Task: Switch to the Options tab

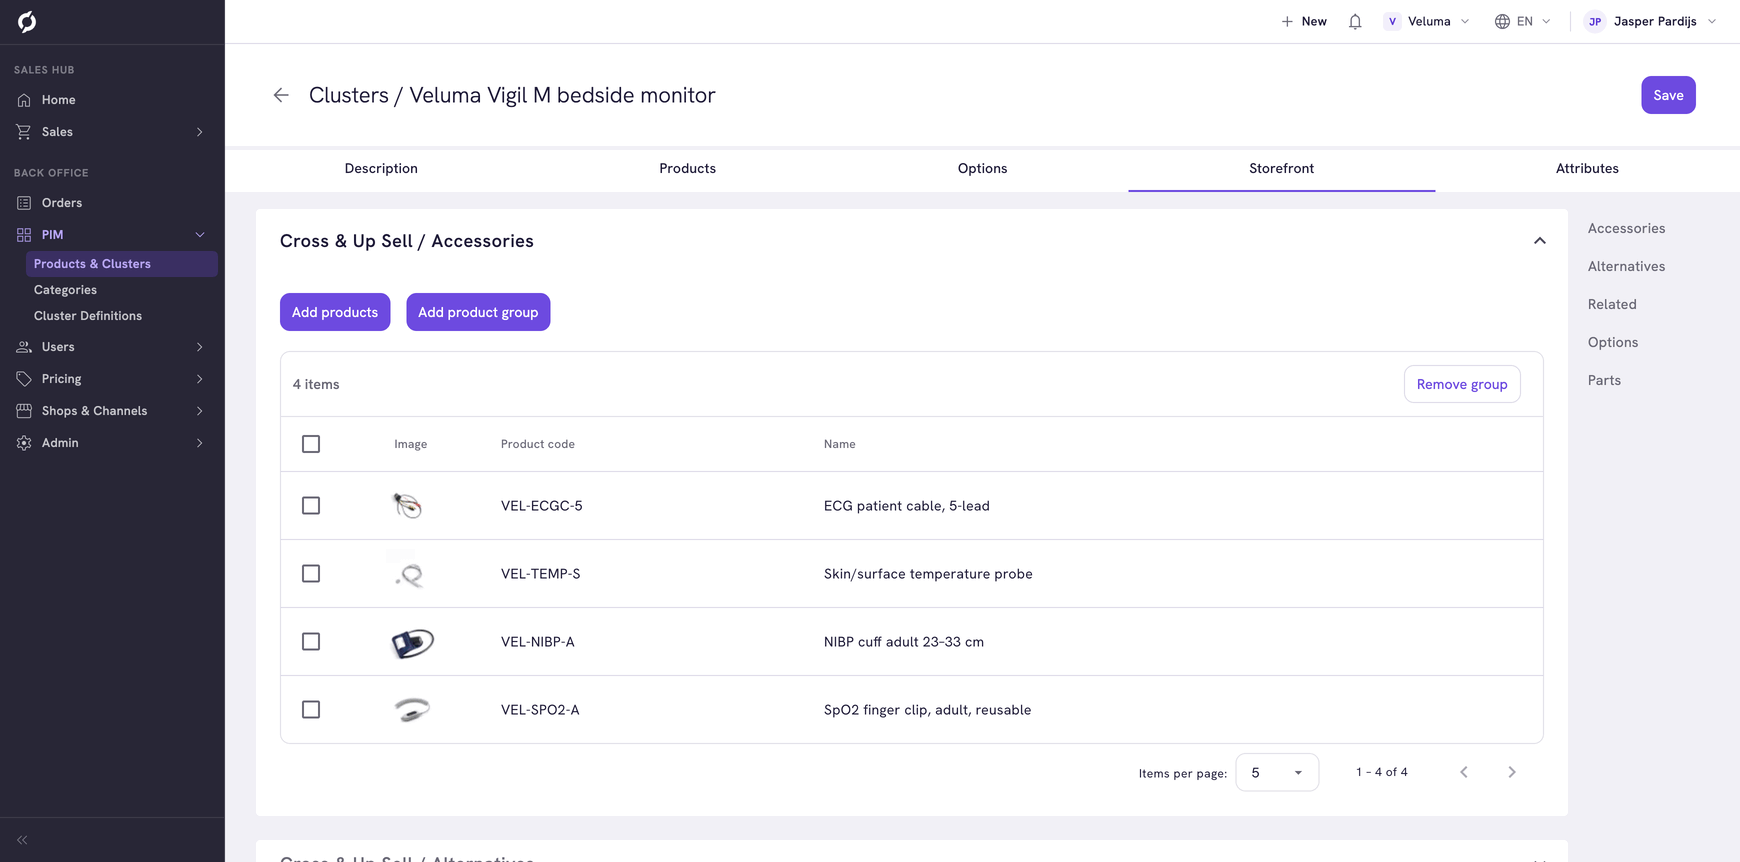Action: [x=983, y=169]
